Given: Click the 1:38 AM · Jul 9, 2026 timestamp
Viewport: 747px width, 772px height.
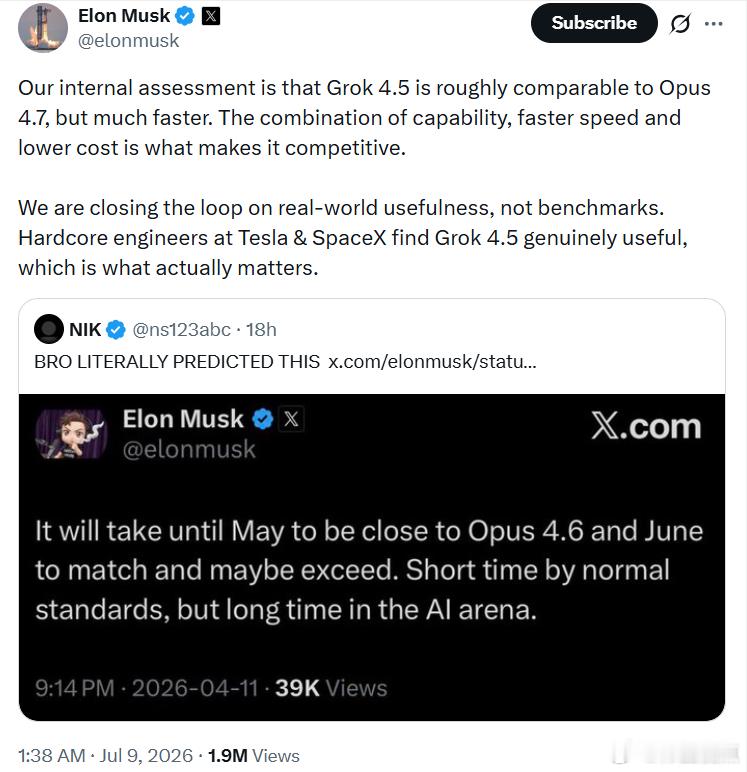Looking at the screenshot, I should pos(105,755).
